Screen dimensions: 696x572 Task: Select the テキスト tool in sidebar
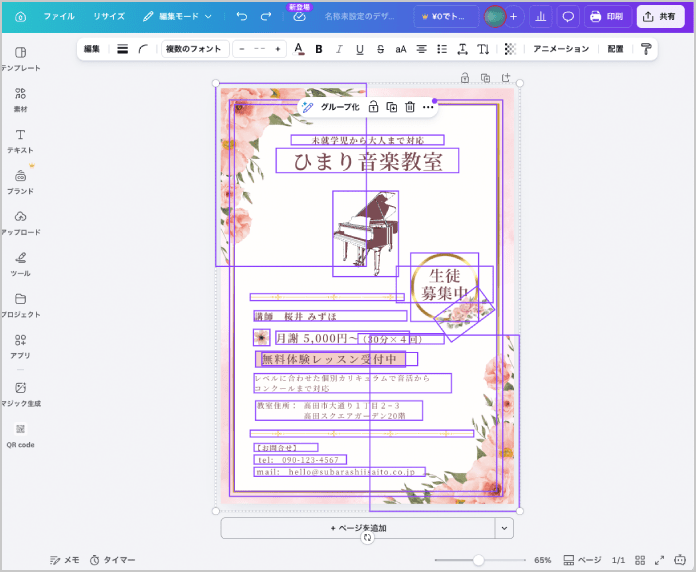pos(20,140)
